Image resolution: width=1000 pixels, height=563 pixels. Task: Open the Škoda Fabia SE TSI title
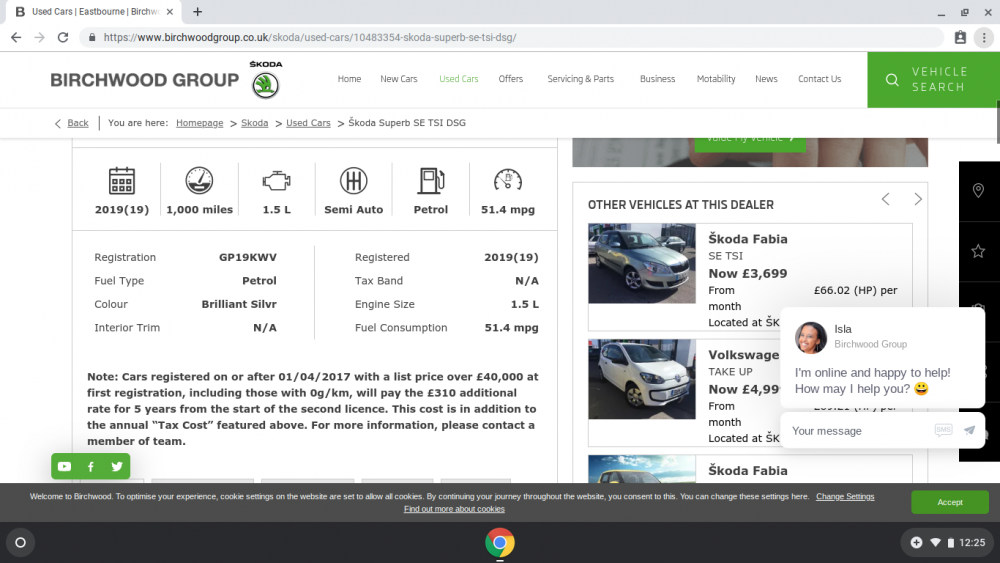click(x=747, y=239)
